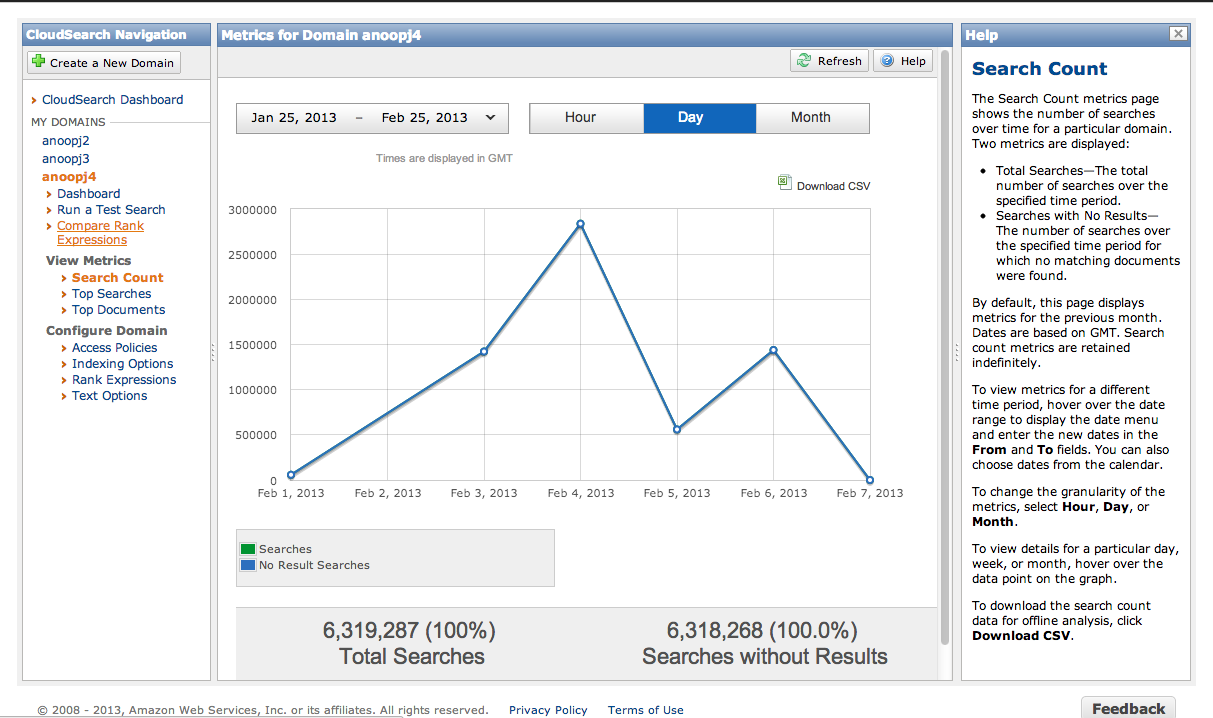Click the arrow bullet before CloudSearch Dashboard

pos(35,100)
